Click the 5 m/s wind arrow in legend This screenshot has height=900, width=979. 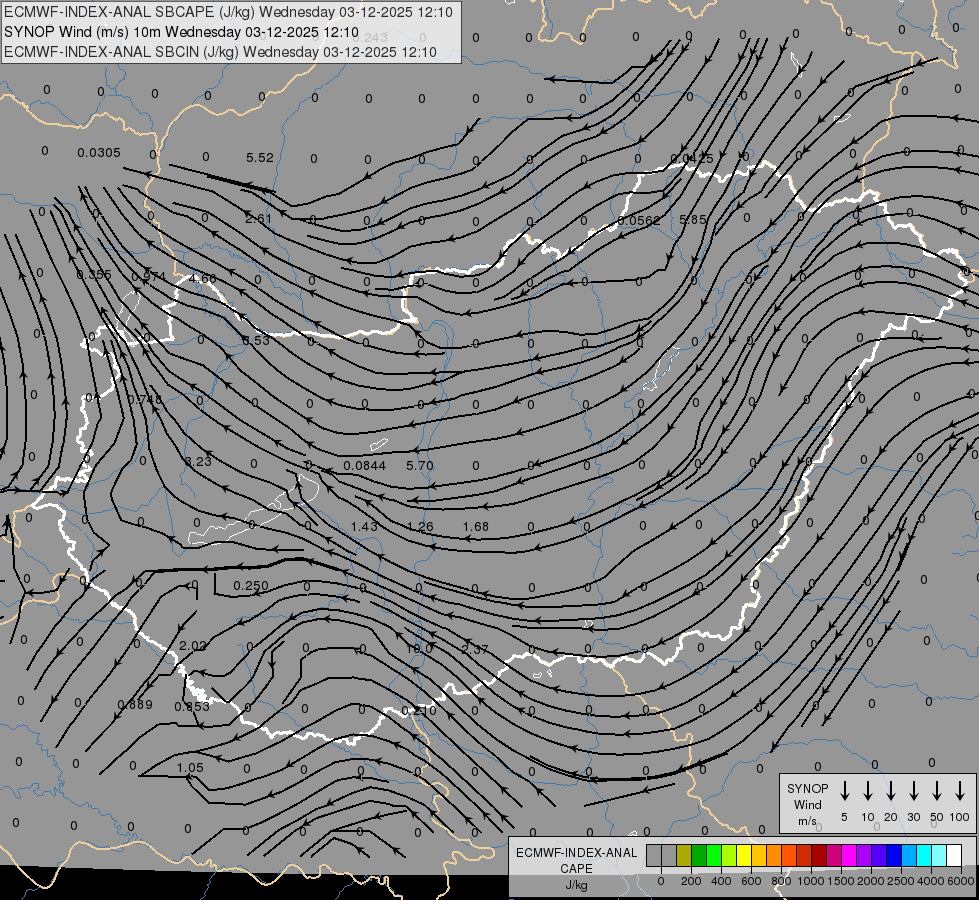point(844,791)
